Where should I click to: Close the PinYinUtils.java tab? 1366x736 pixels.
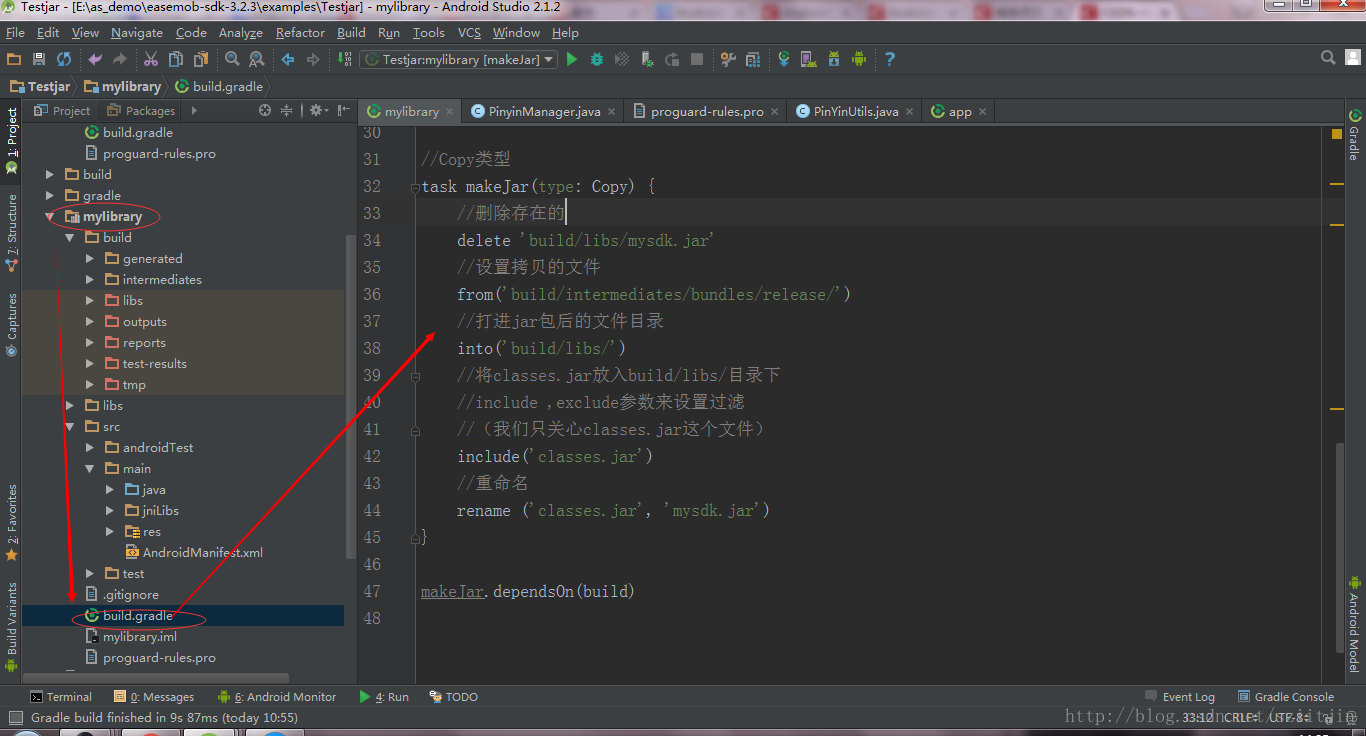tap(909, 111)
